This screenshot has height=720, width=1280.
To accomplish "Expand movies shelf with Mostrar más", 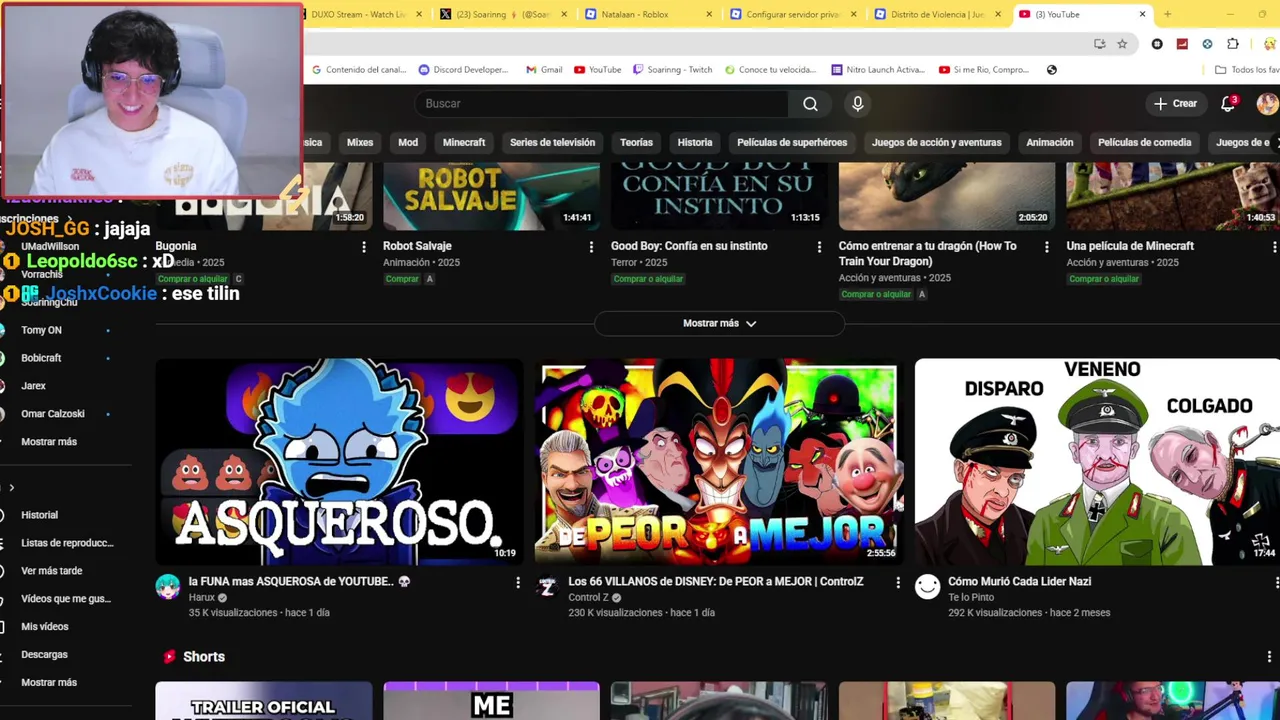I will click(x=719, y=323).
